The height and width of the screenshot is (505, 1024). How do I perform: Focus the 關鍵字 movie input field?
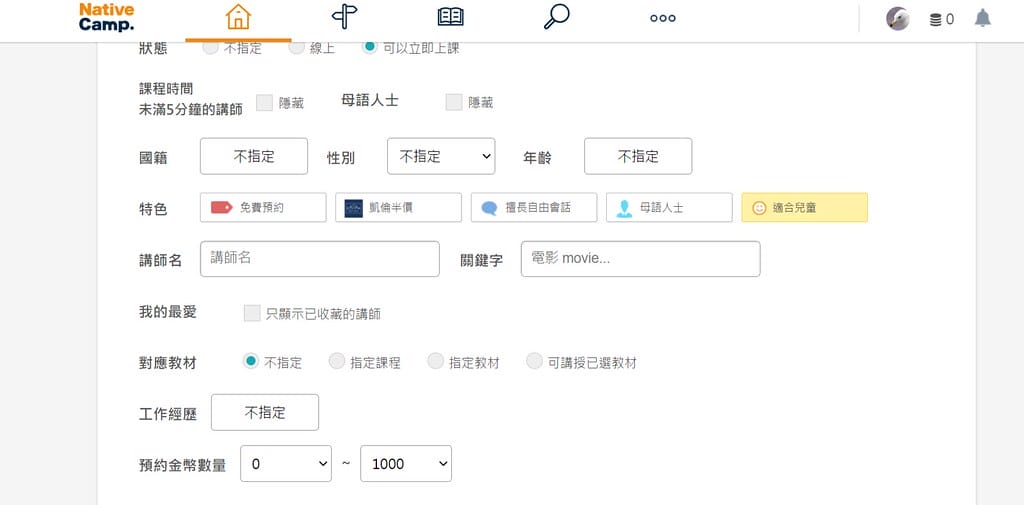tap(641, 259)
